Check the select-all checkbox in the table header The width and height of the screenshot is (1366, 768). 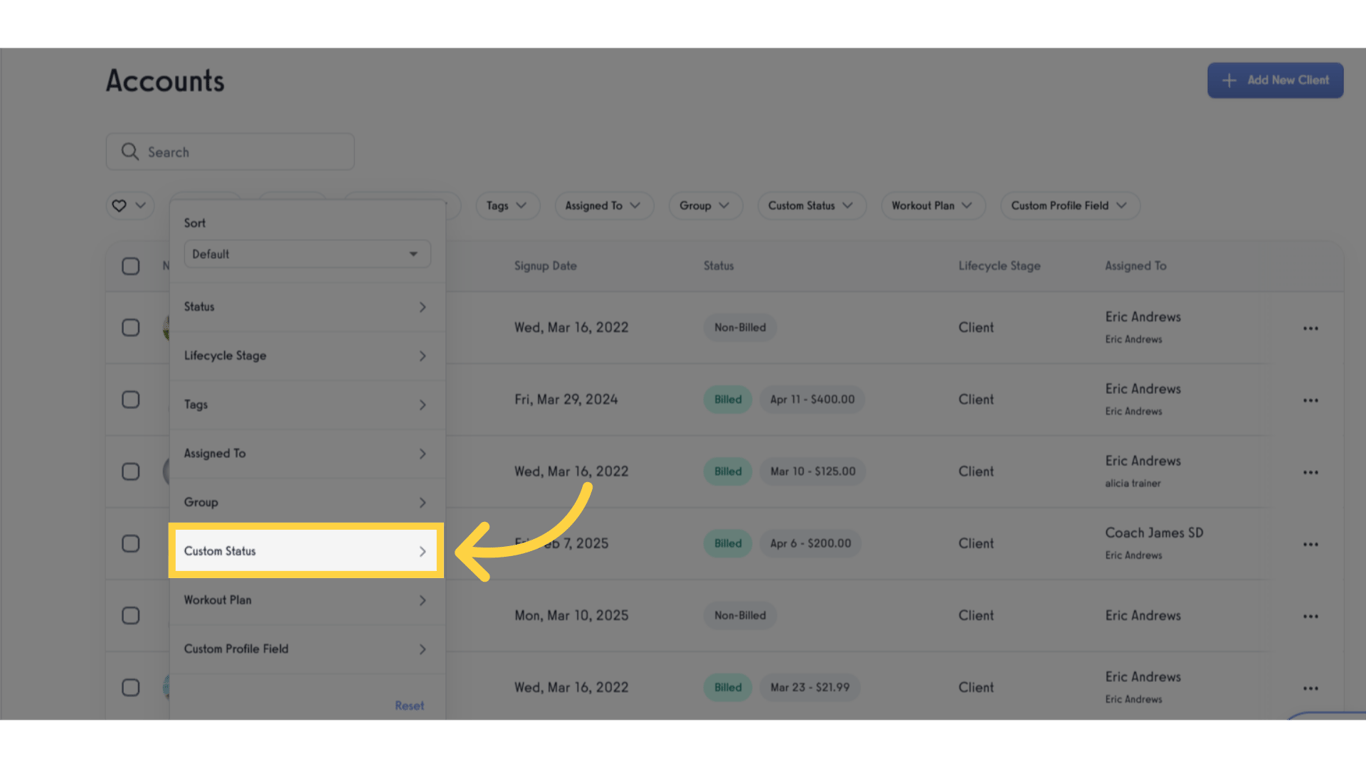131,266
